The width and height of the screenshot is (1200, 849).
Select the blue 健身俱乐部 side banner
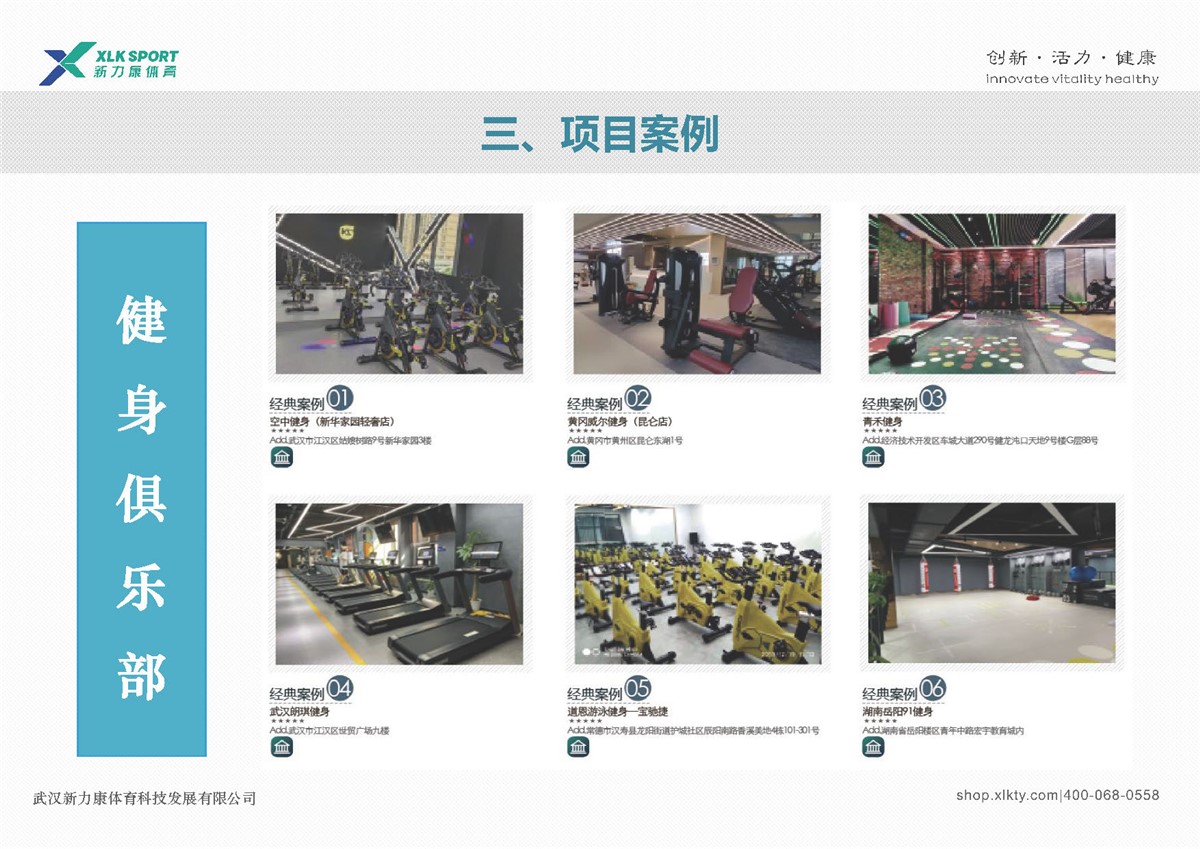point(142,489)
